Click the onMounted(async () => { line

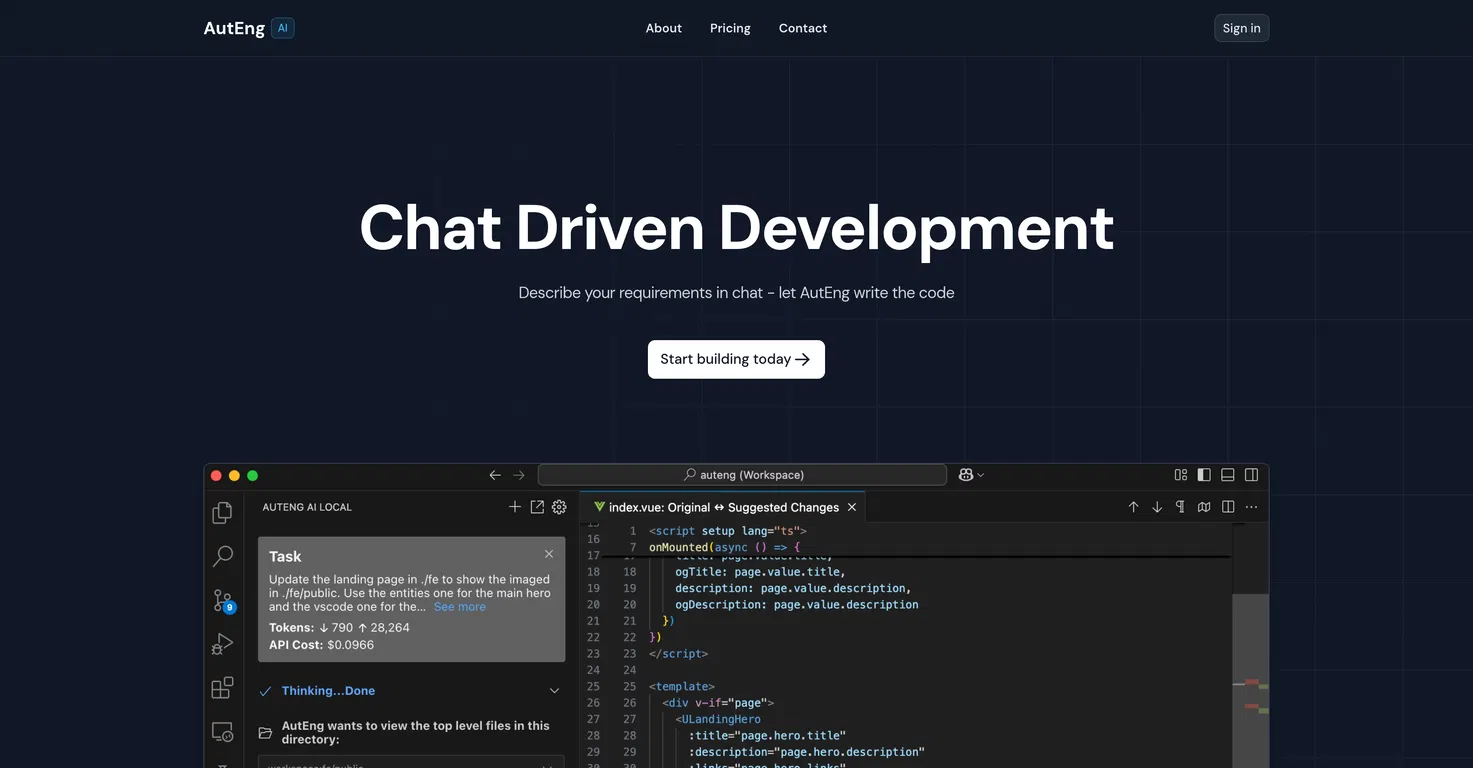click(x=725, y=547)
